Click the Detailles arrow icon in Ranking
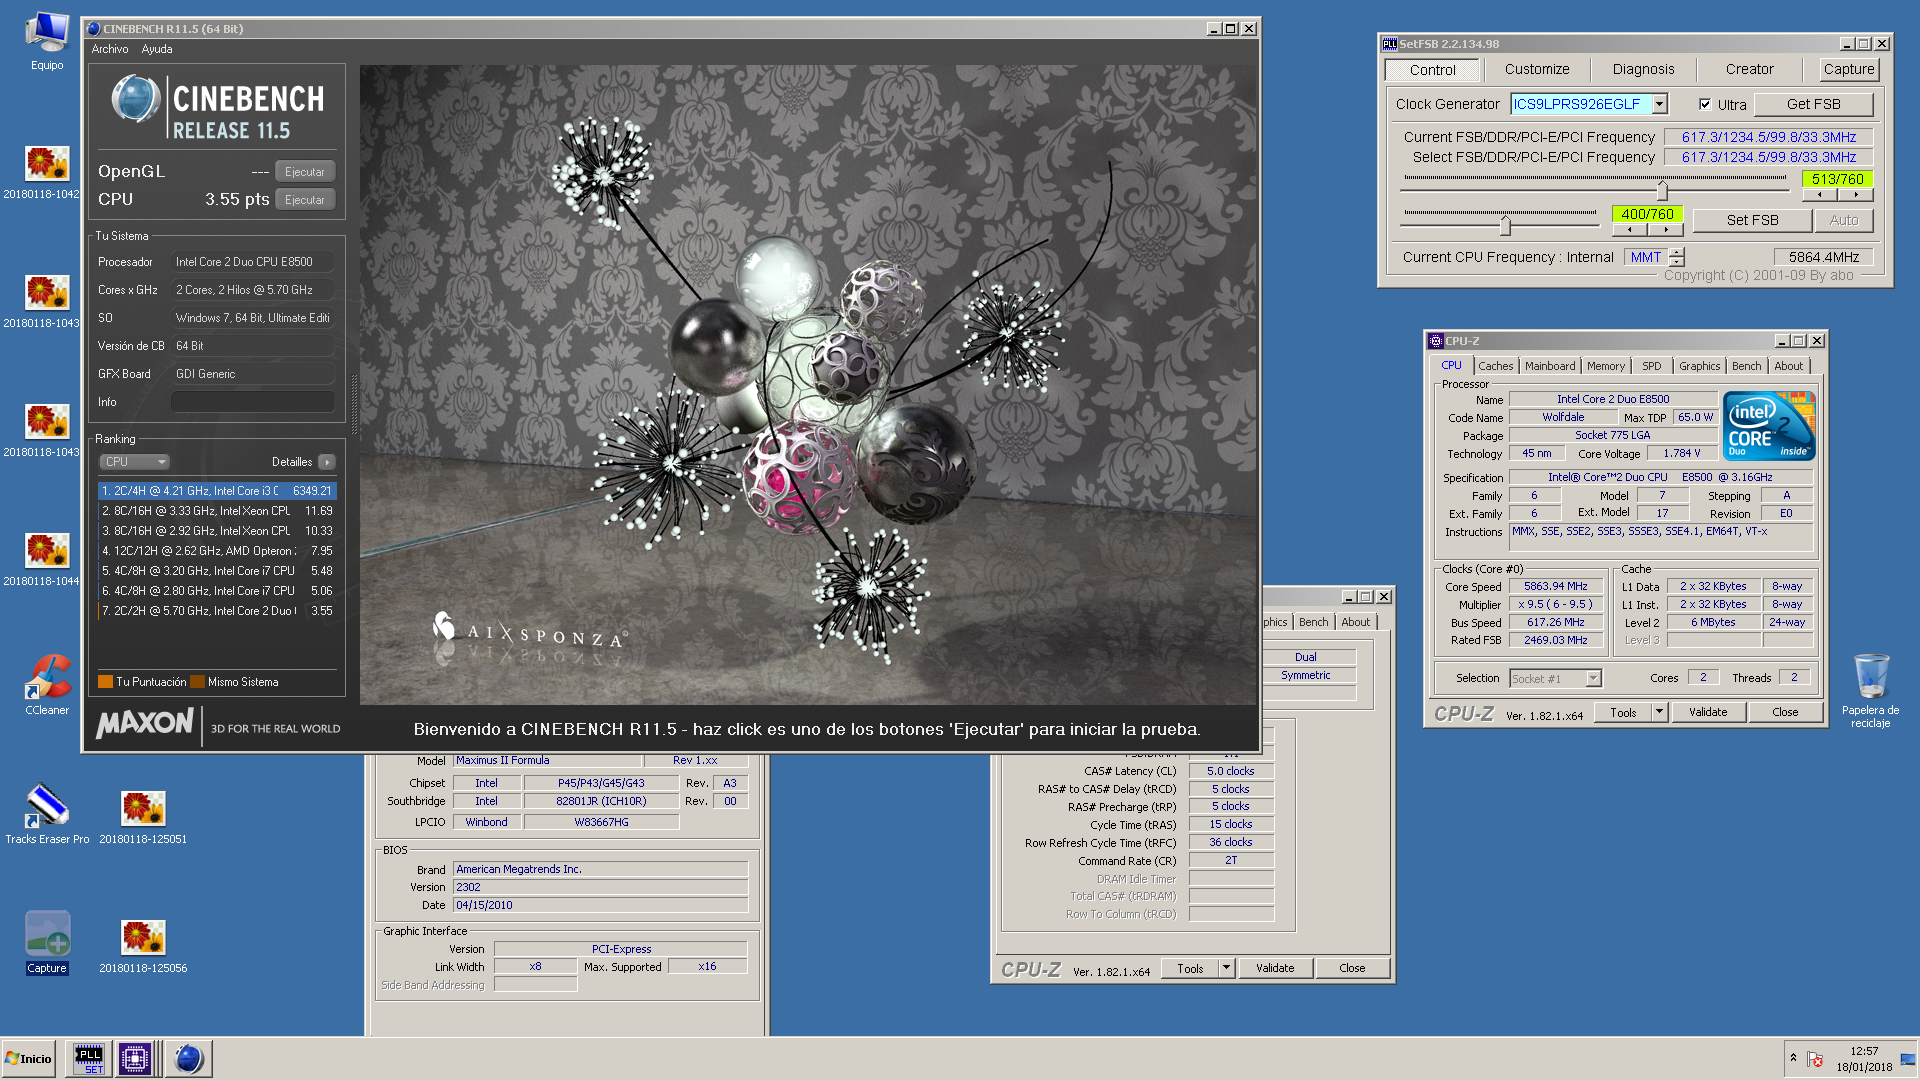1920x1080 pixels. coord(326,462)
